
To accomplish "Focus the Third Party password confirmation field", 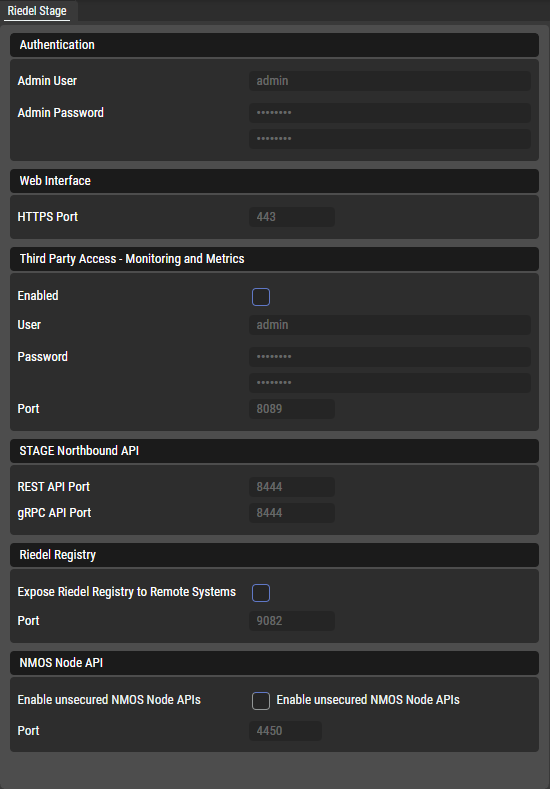I will [x=389, y=383].
